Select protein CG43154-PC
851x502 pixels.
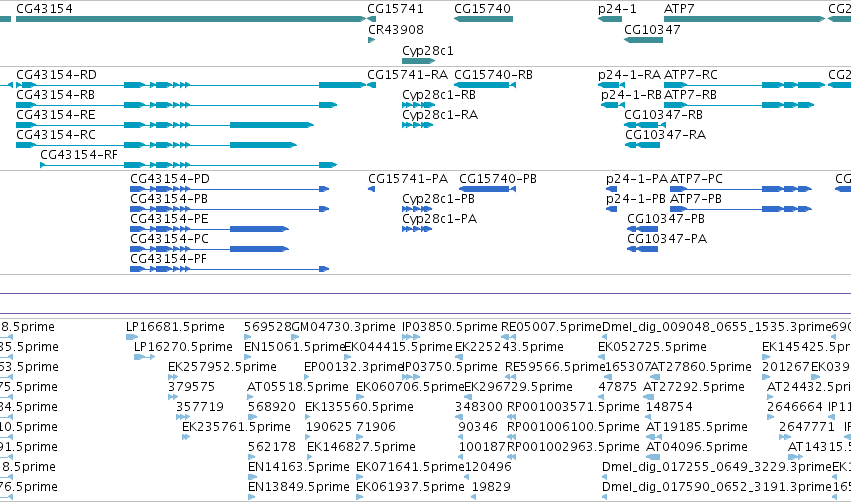tap(209, 249)
